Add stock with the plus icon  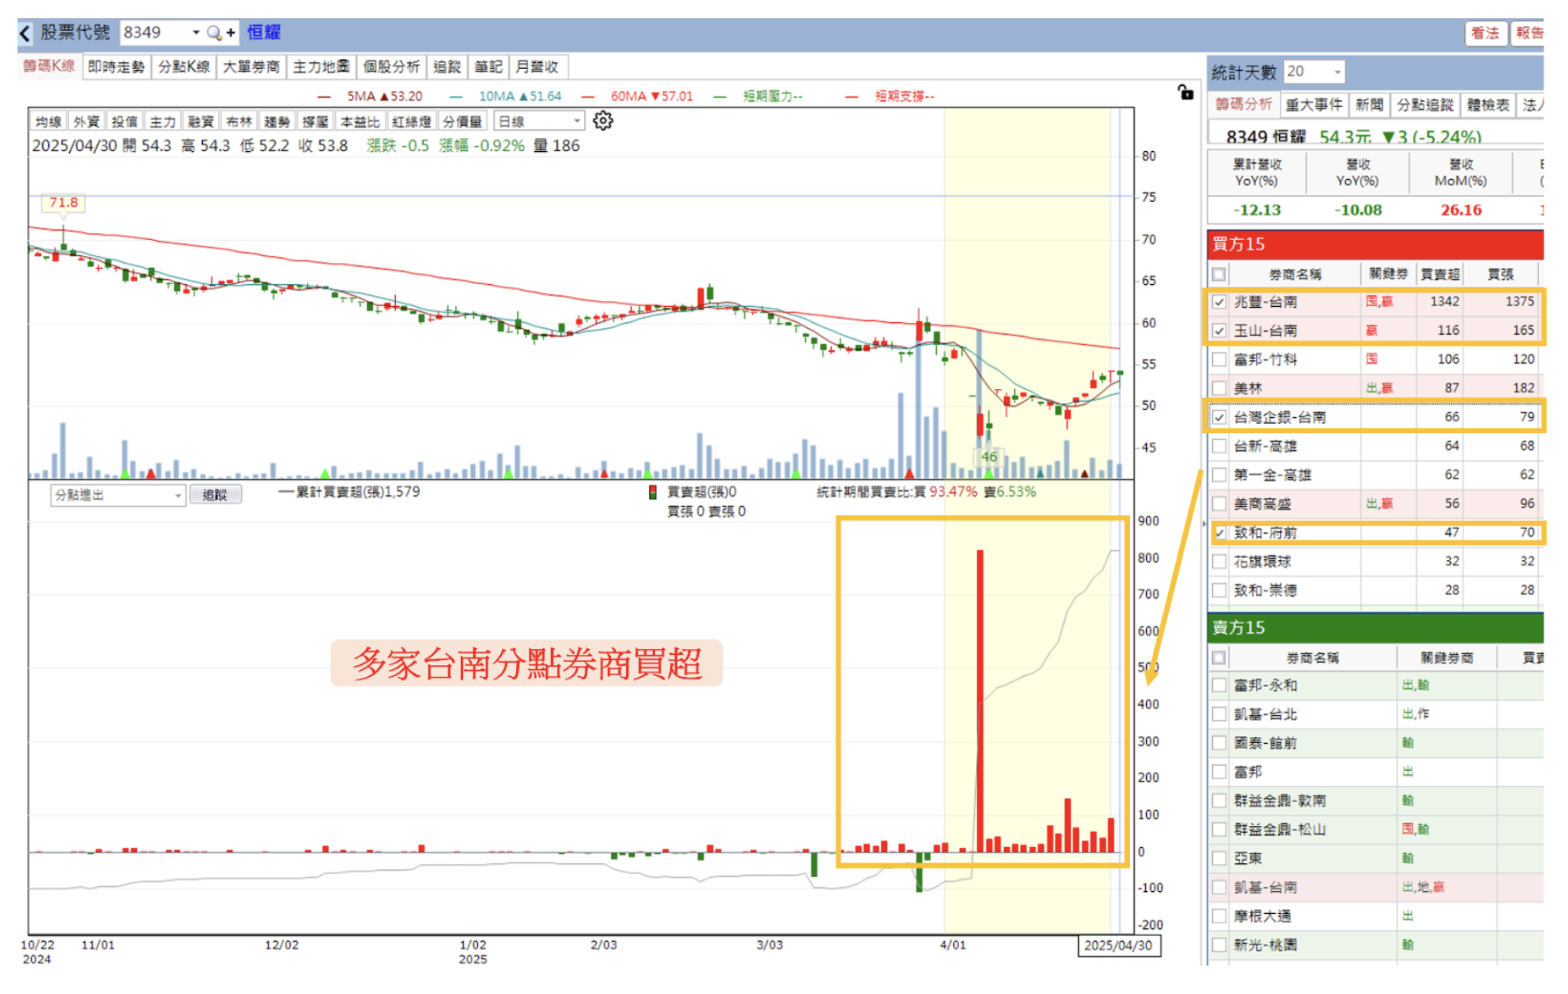click(x=231, y=33)
